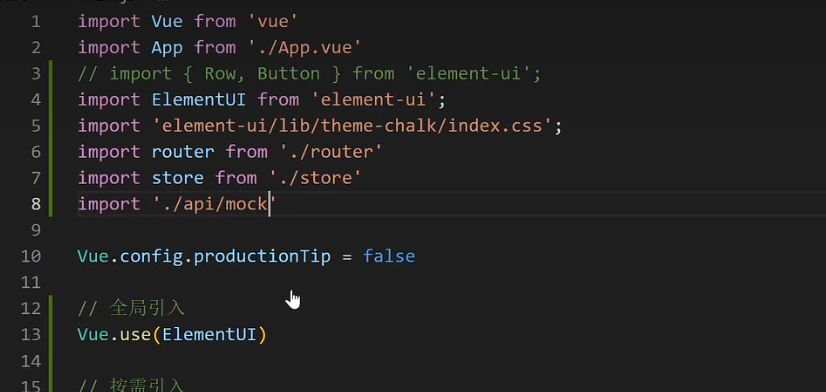This screenshot has height=392, width=826.
Task: Click line number 8 in the gutter
Action: 36,204
